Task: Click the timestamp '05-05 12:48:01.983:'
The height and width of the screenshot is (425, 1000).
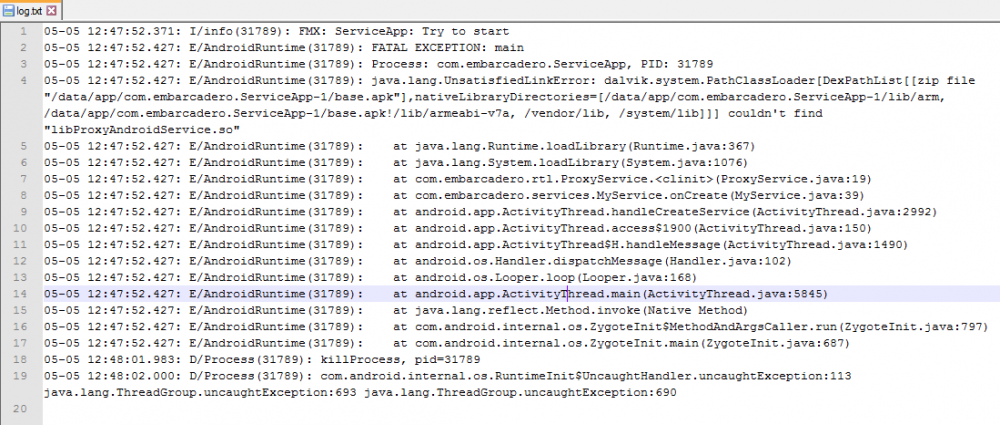Action: point(112,359)
